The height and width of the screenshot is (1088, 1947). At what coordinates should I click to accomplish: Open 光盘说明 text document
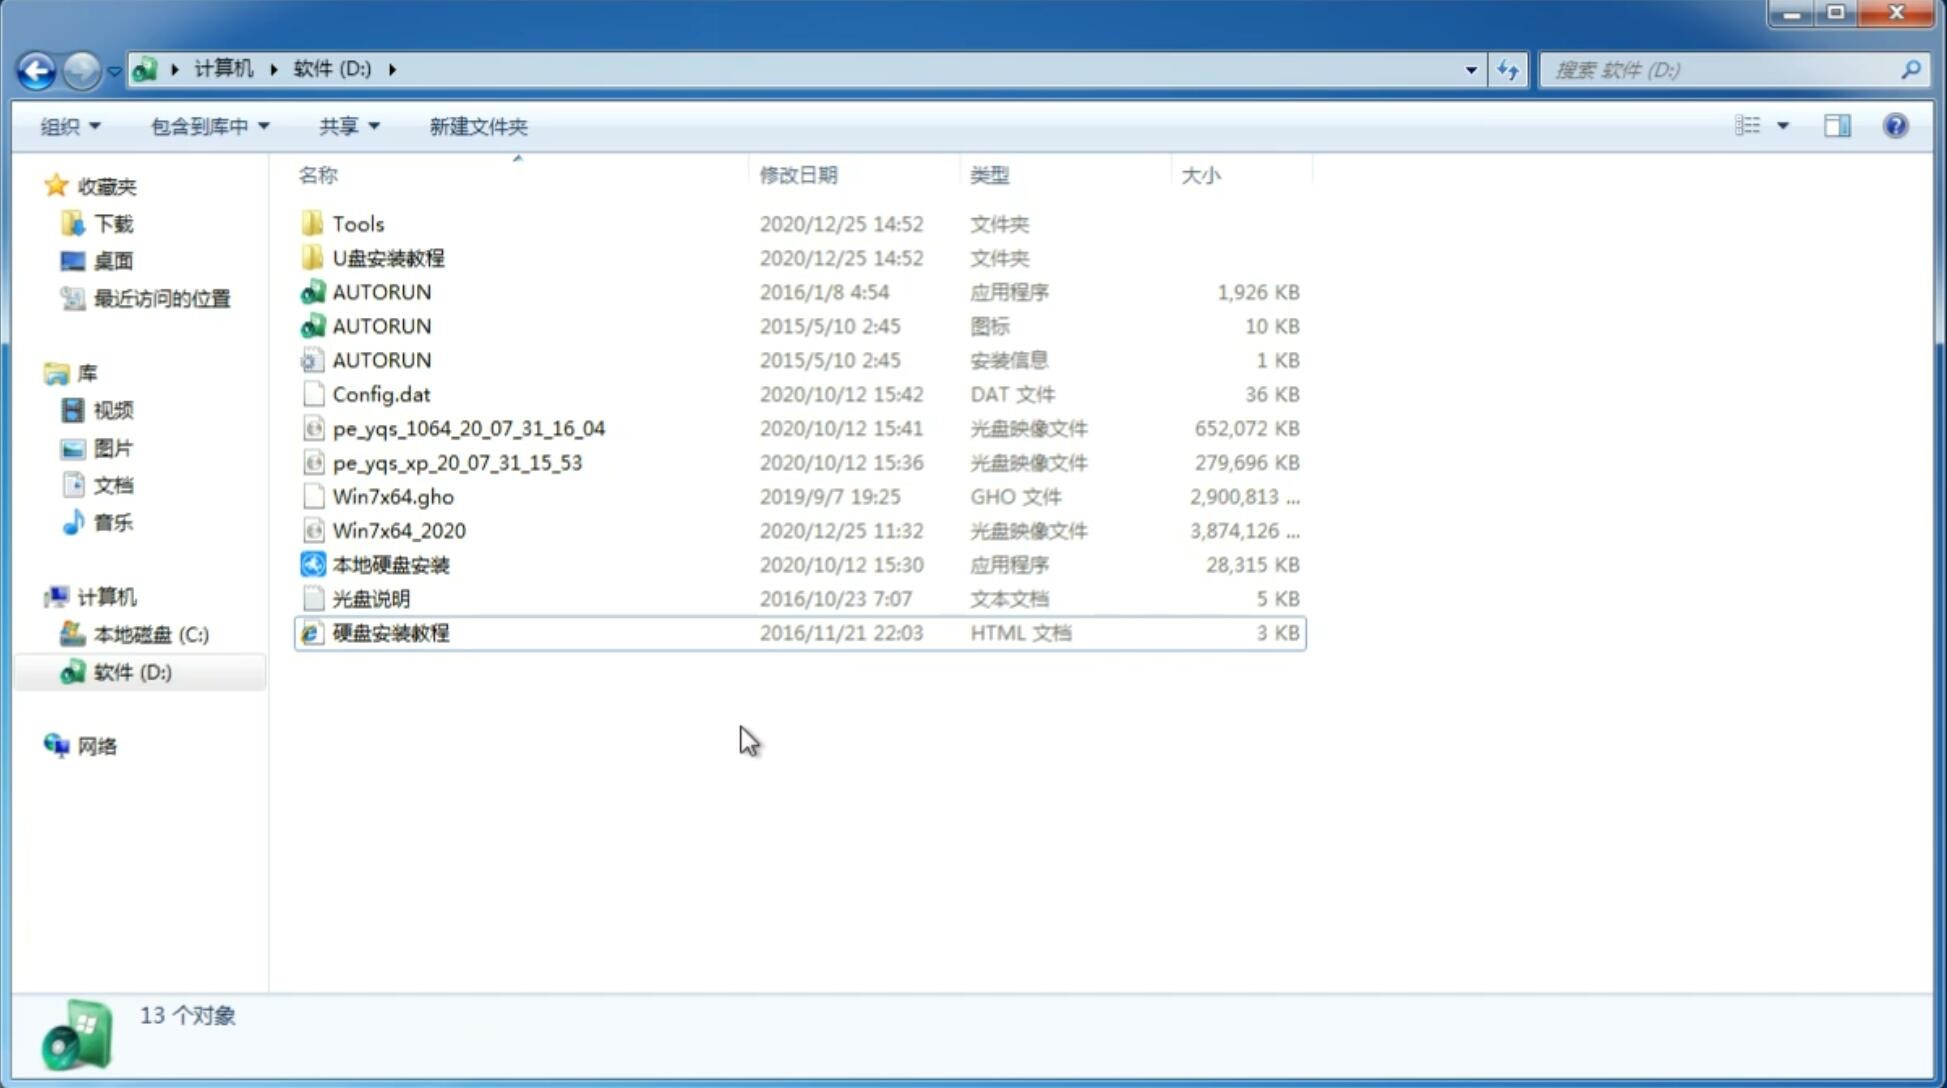(x=372, y=599)
